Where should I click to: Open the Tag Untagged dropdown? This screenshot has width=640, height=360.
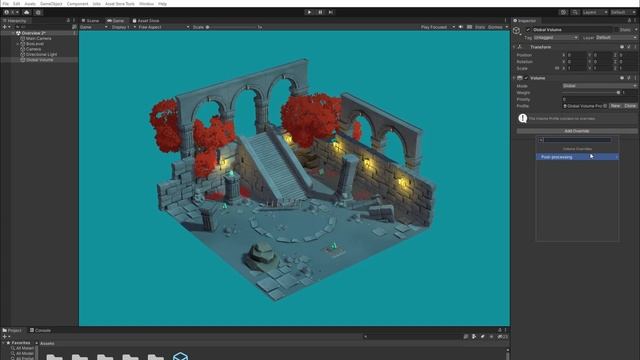click(556, 38)
